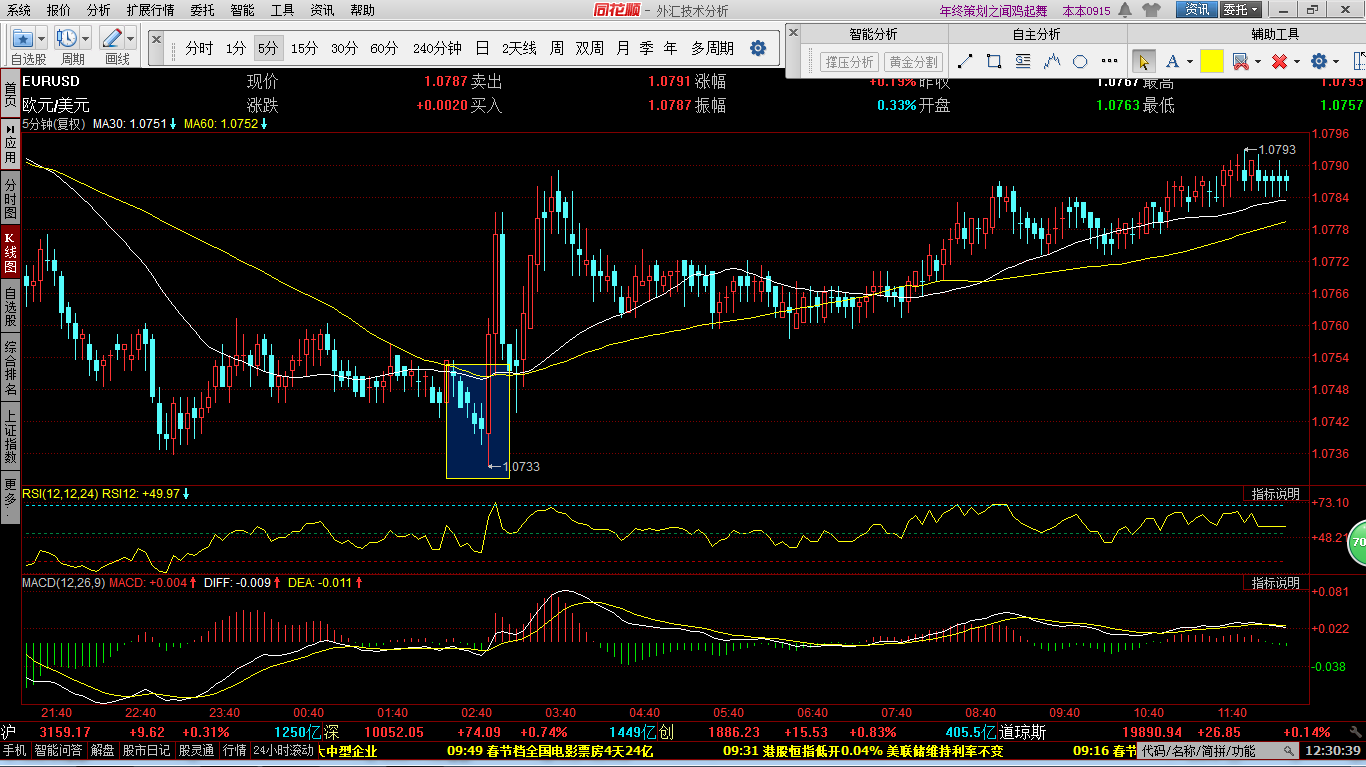Select the line segment drawing tool
Image resolution: width=1366 pixels, height=767 pixels.
[965, 61]
